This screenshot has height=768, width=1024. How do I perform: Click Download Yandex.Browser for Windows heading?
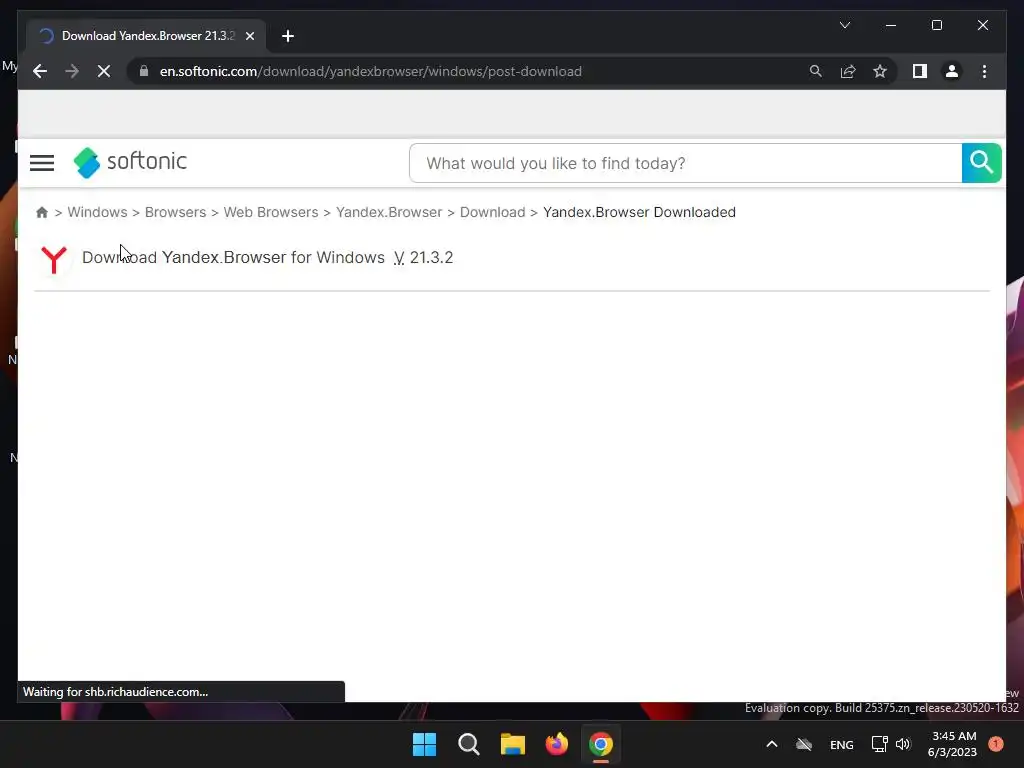(233, 257)
